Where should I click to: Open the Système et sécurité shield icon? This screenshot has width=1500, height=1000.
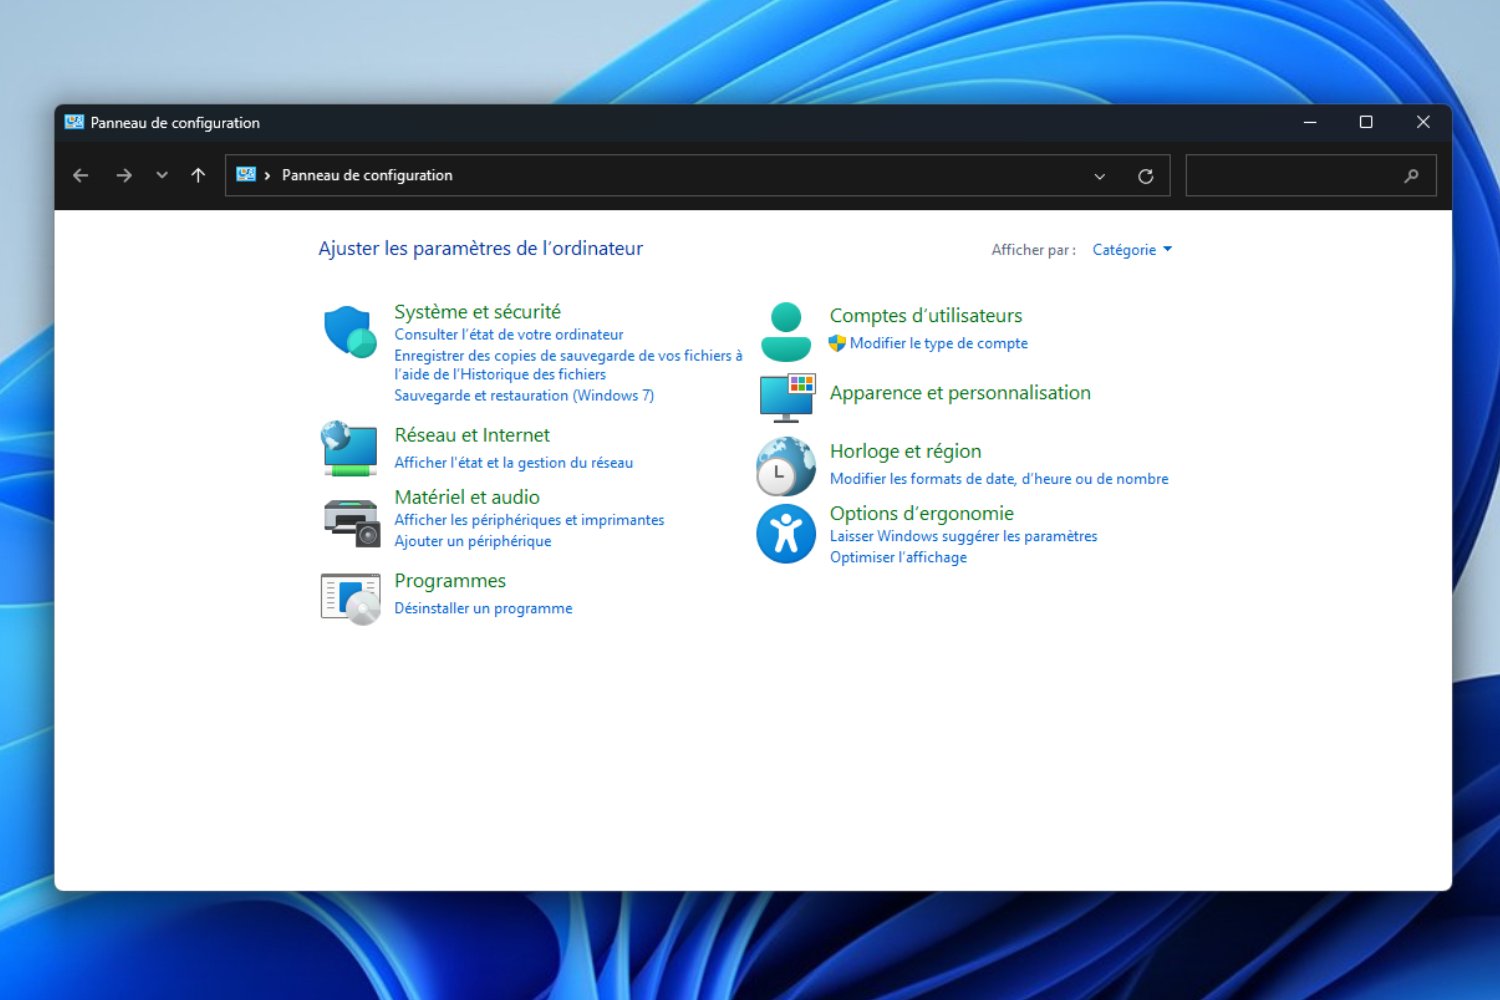[350, 332]
